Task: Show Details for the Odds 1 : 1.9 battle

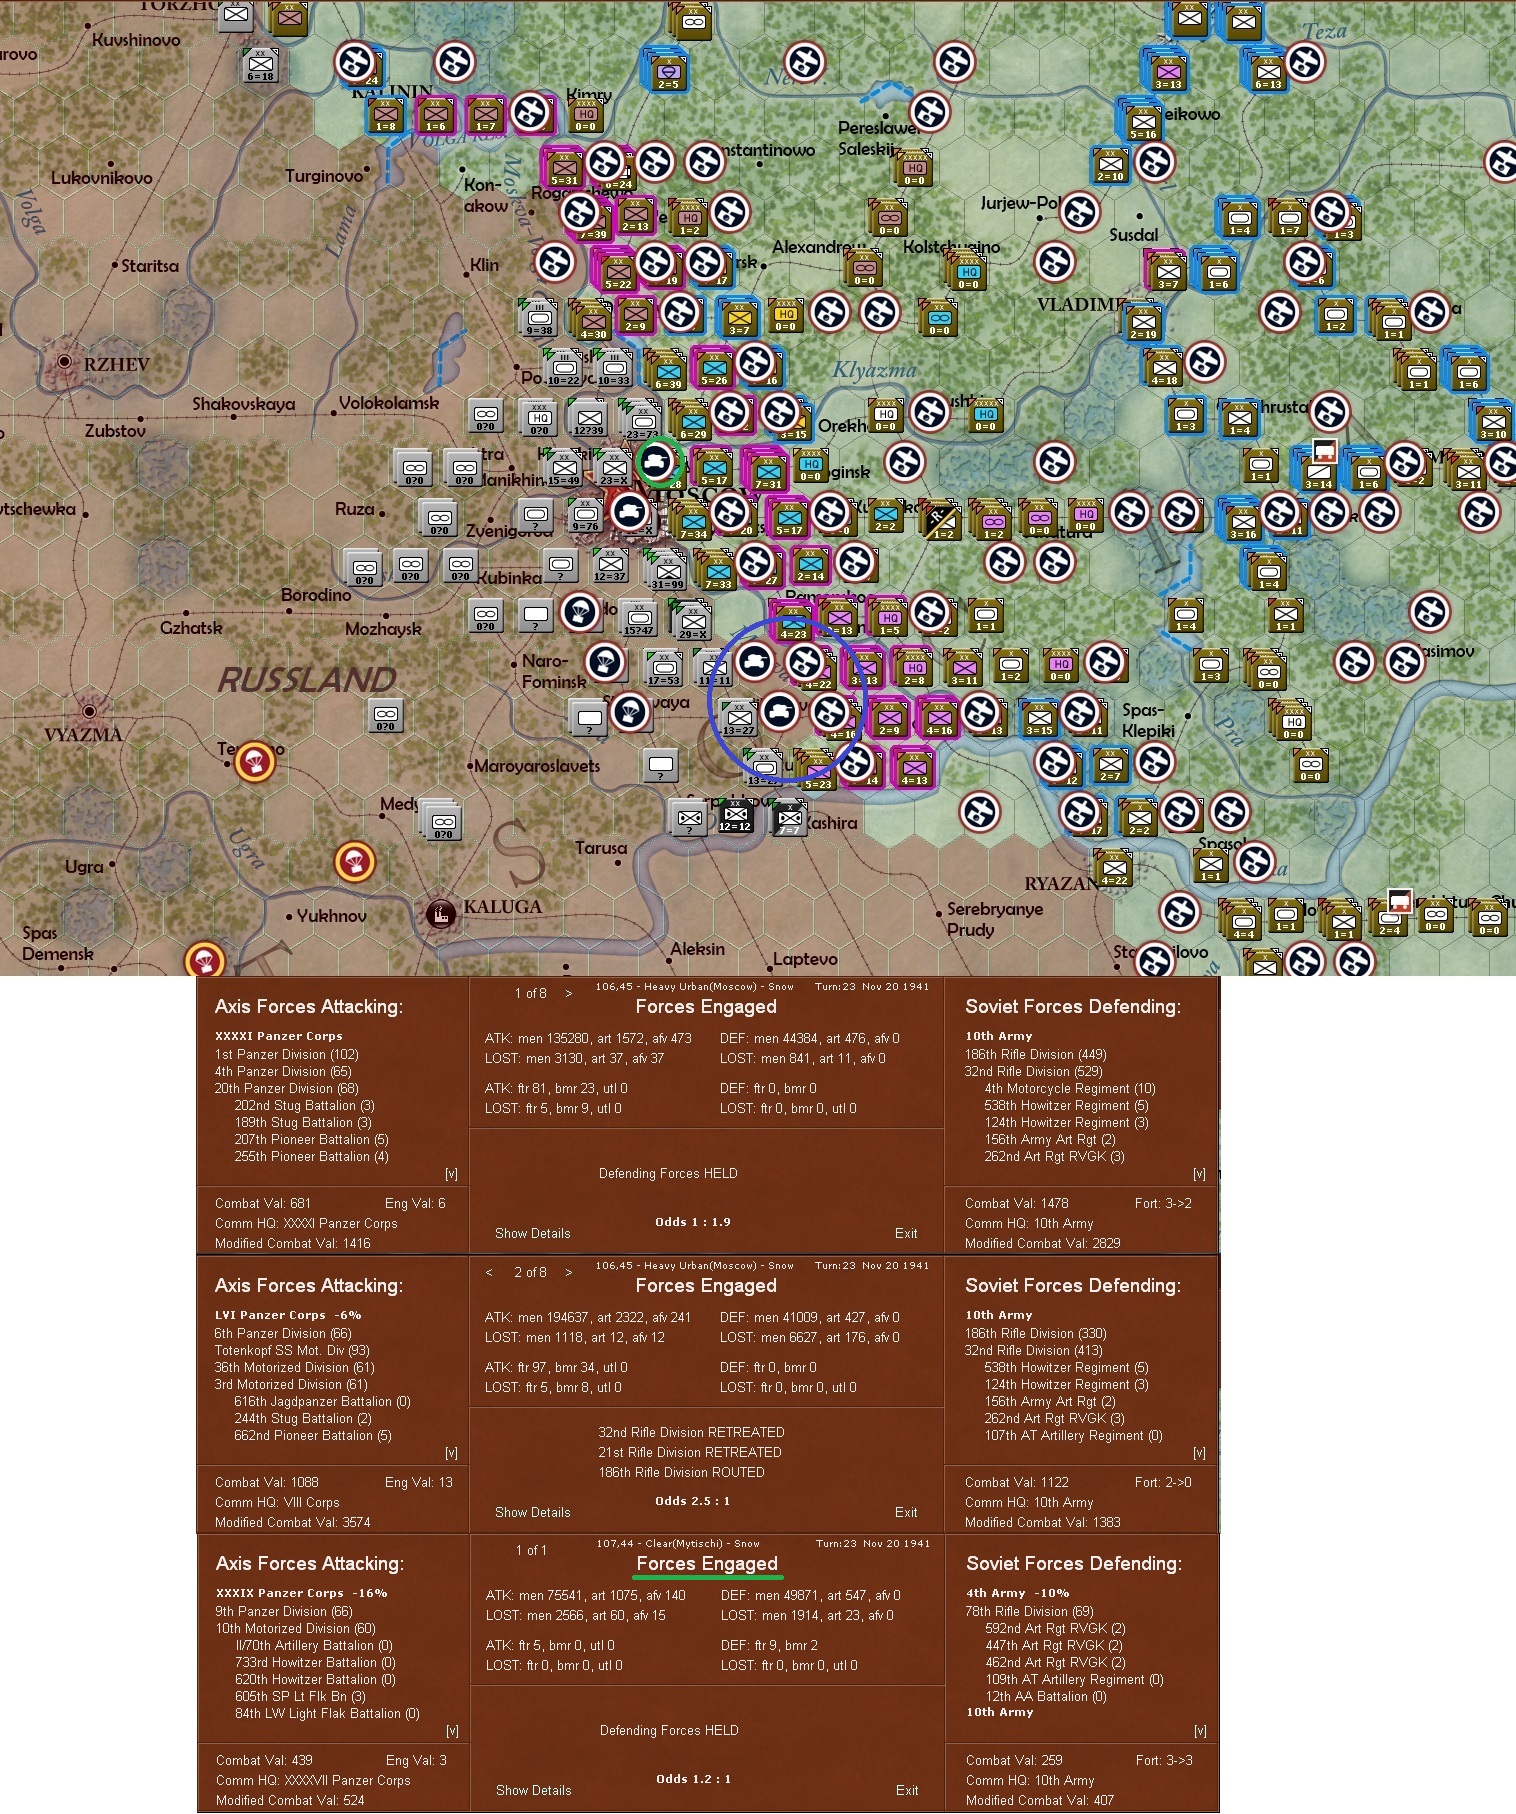Action: 533,1233
